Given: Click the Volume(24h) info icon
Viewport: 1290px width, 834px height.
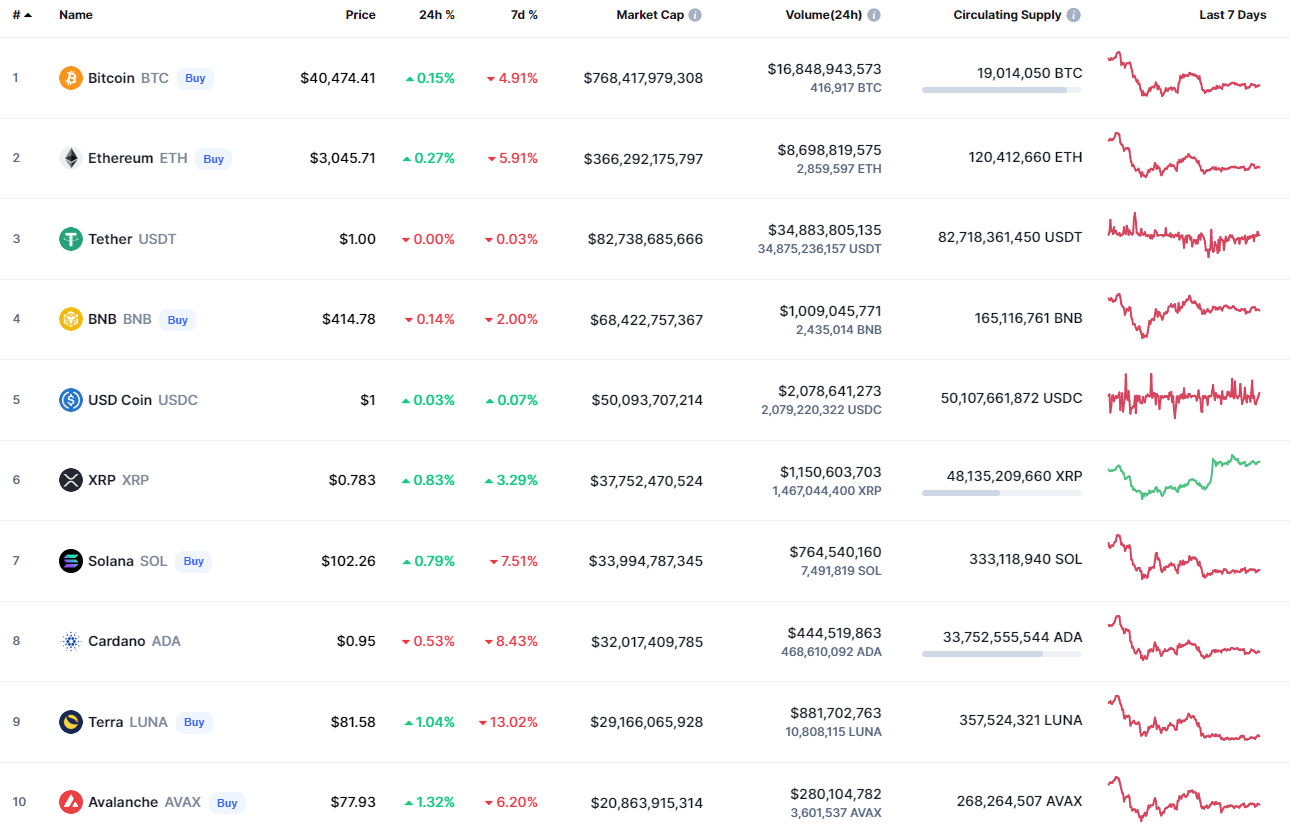Looking at the screenshot, I should (x=874, y=15).
